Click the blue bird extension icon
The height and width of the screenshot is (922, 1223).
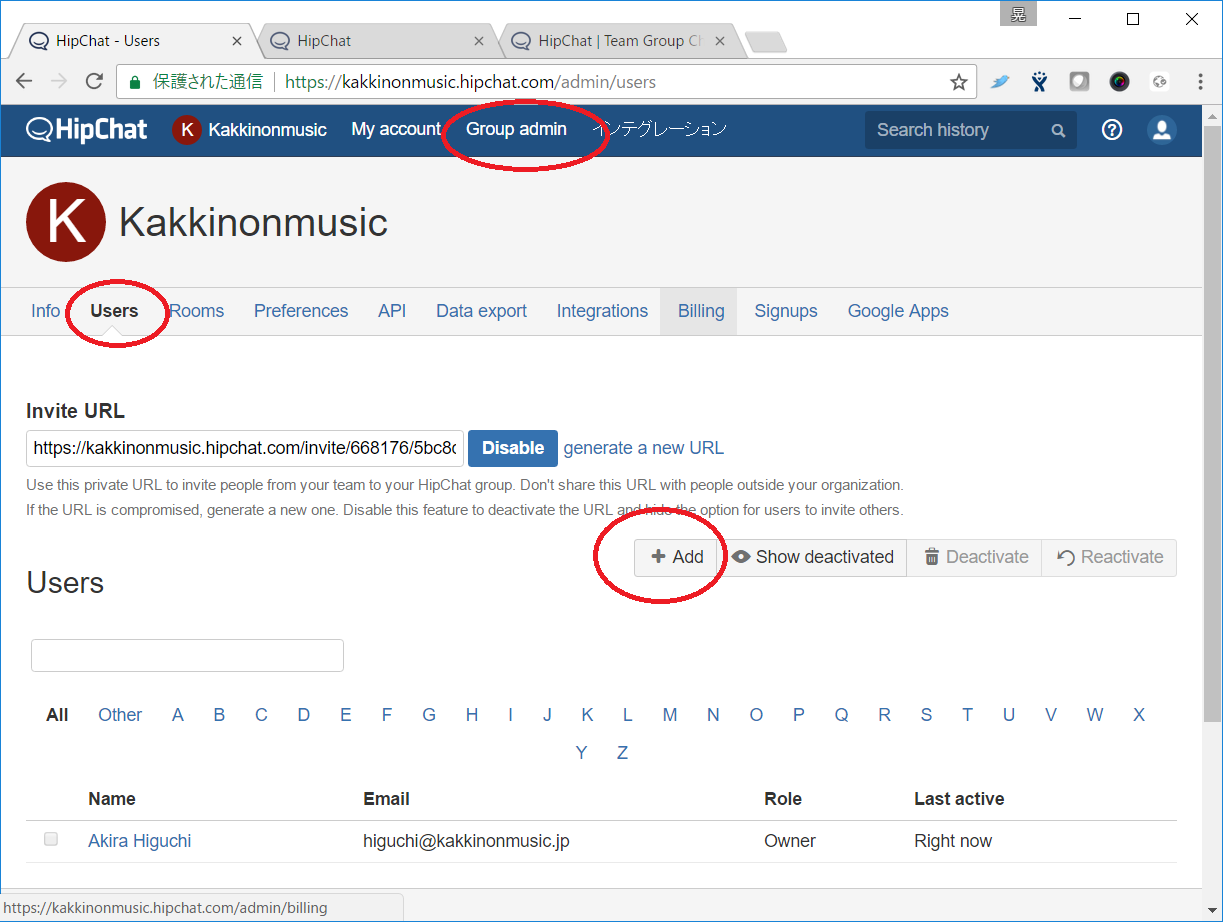pyautogui.click(x=1000, y=82)
